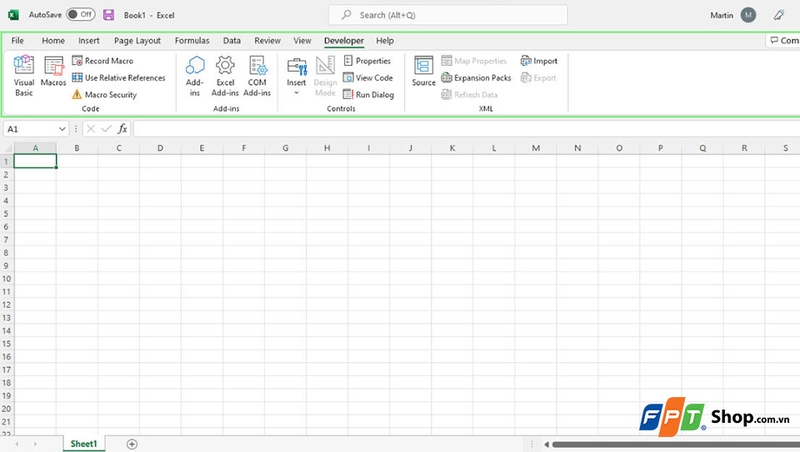This screenshot has height=452, width=800.
Task: Start Record Macro
Action: point(103,61)
